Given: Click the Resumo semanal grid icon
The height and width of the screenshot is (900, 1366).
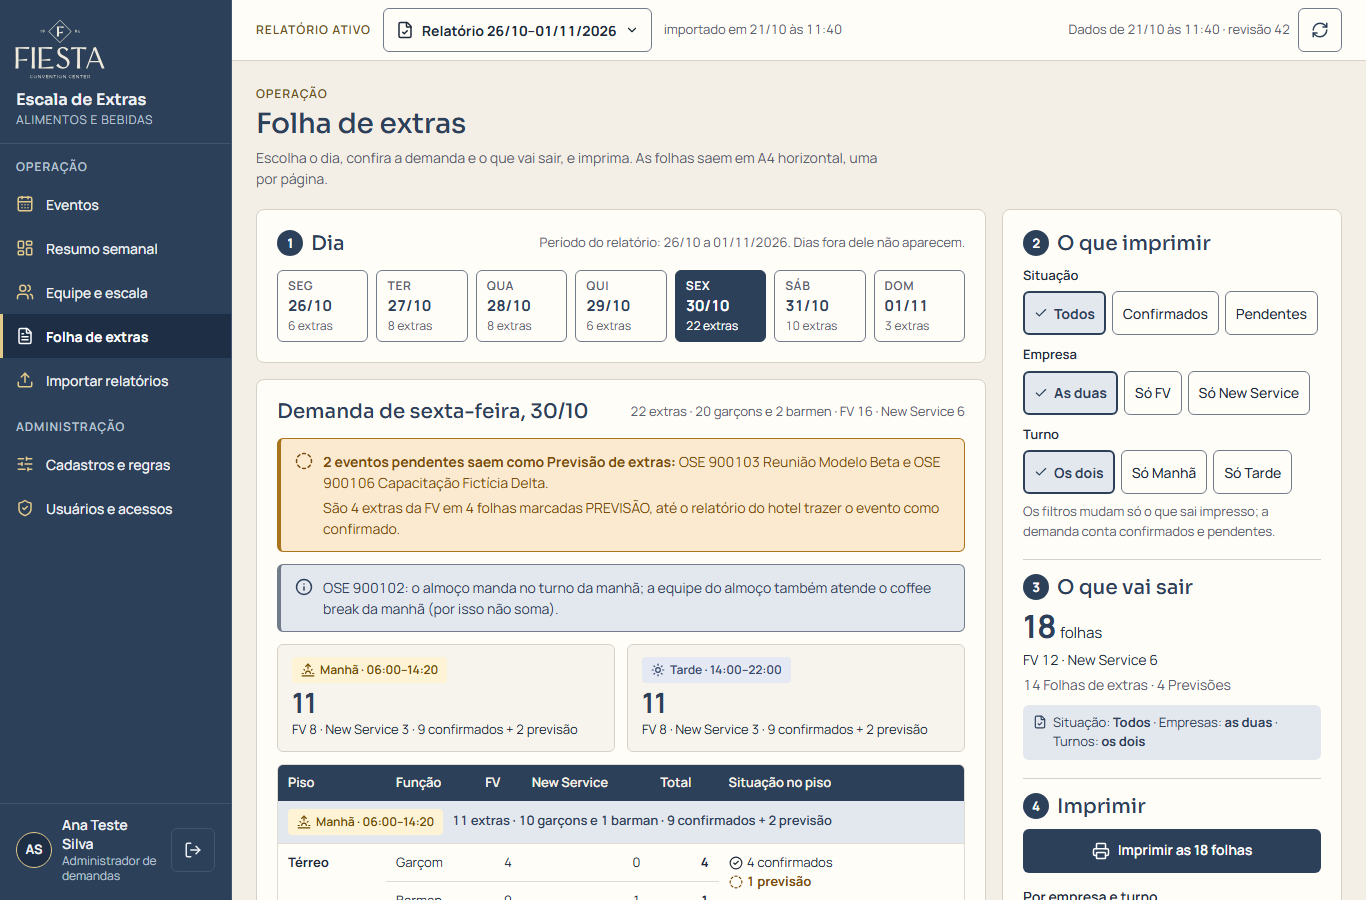Looking at the screenshot, I should pyautogui.click(x=25, y=248).
